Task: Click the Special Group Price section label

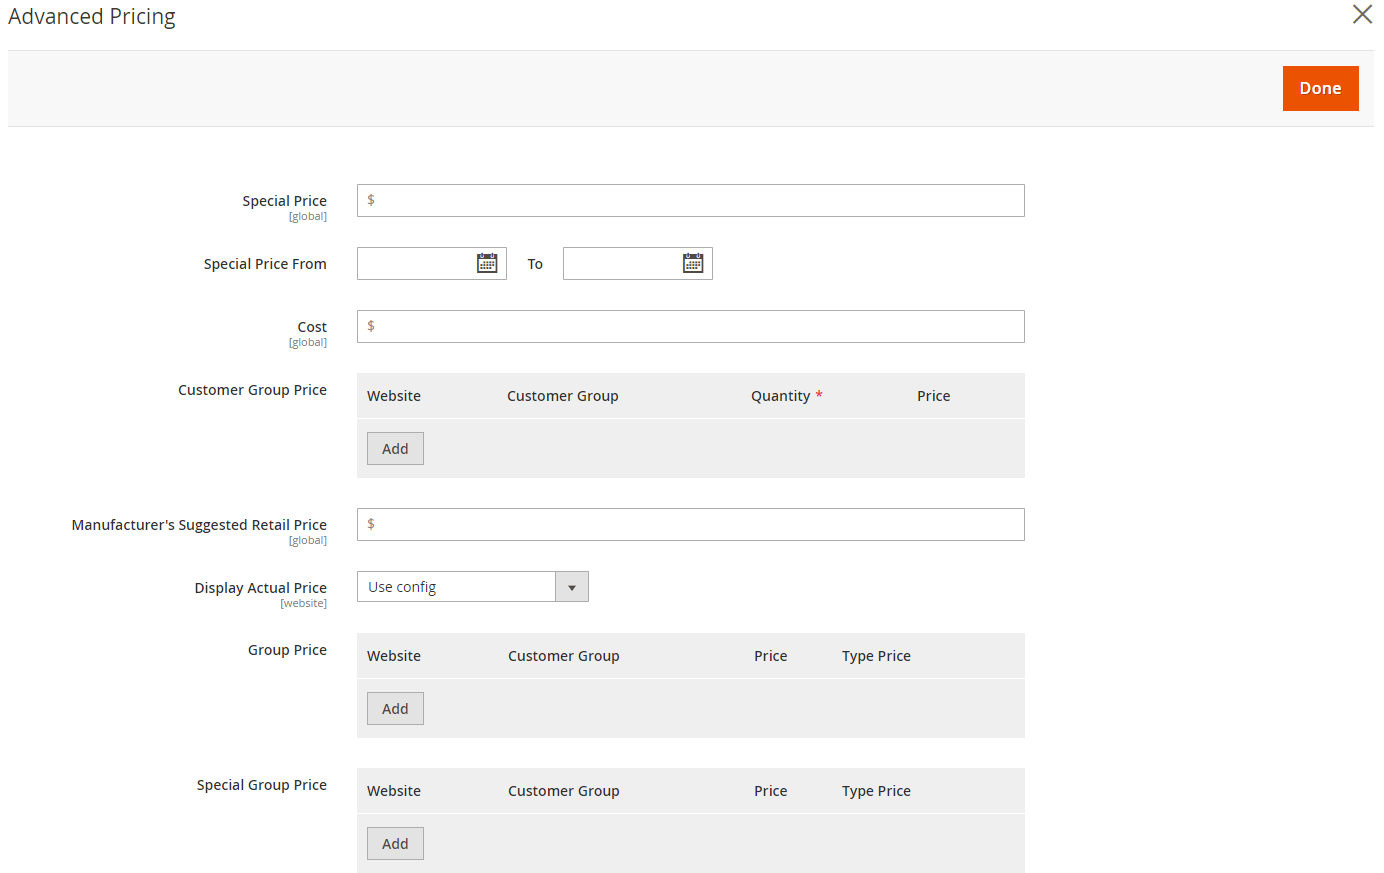Action: (262, 785)
